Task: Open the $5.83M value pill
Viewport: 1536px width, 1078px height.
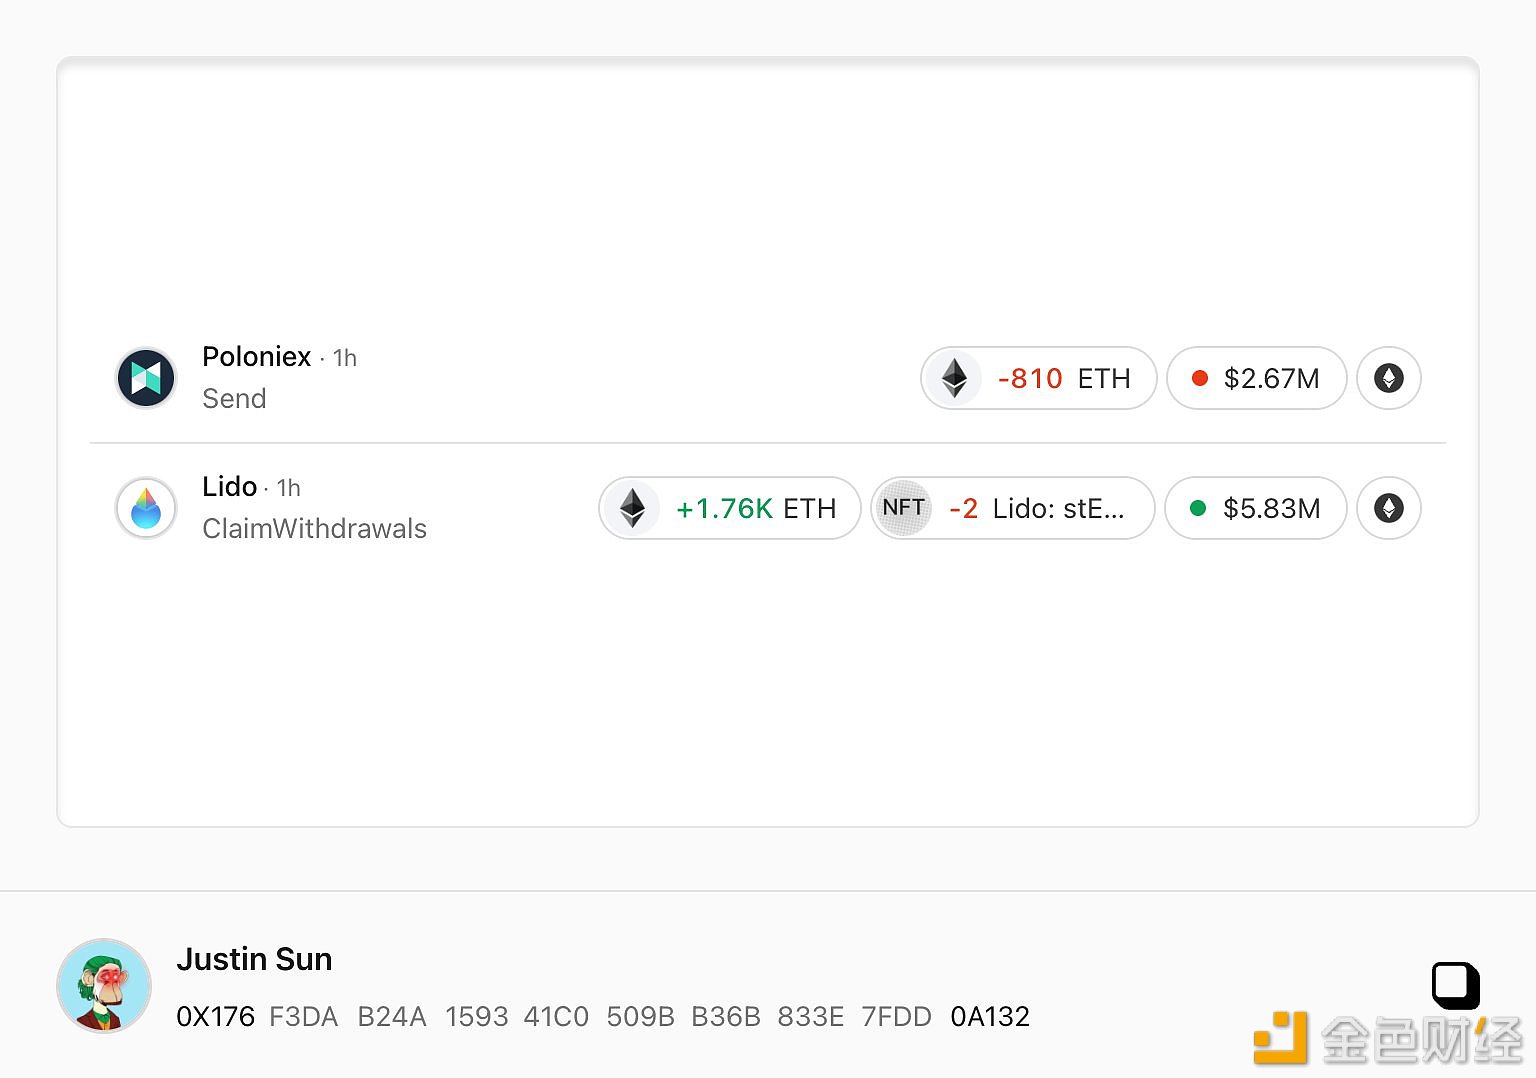Action: coord(1256,508)
